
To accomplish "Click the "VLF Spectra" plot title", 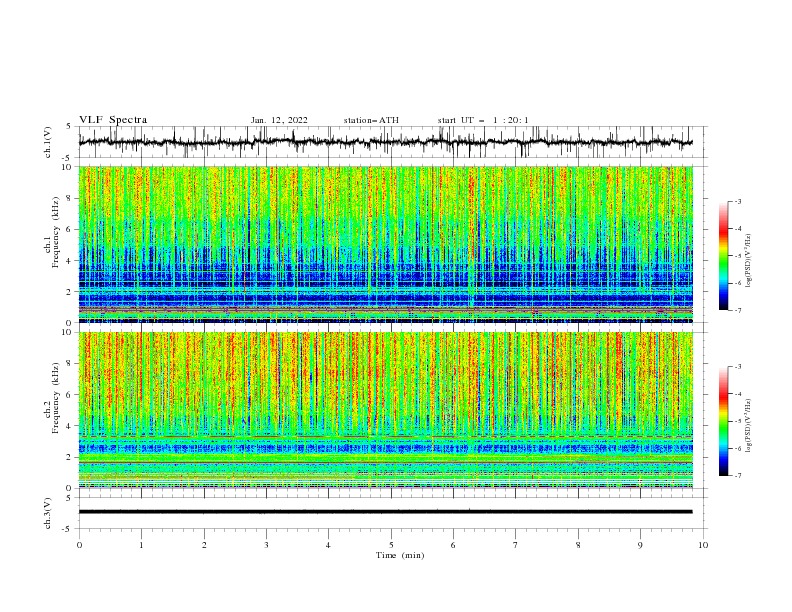I will click(x=113, y=120).
